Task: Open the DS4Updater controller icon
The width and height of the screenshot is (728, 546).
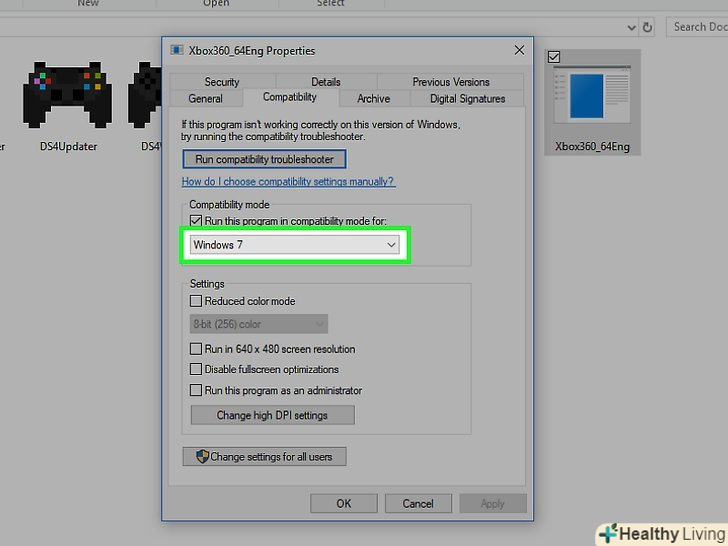Action: click(x=68, y=95)
